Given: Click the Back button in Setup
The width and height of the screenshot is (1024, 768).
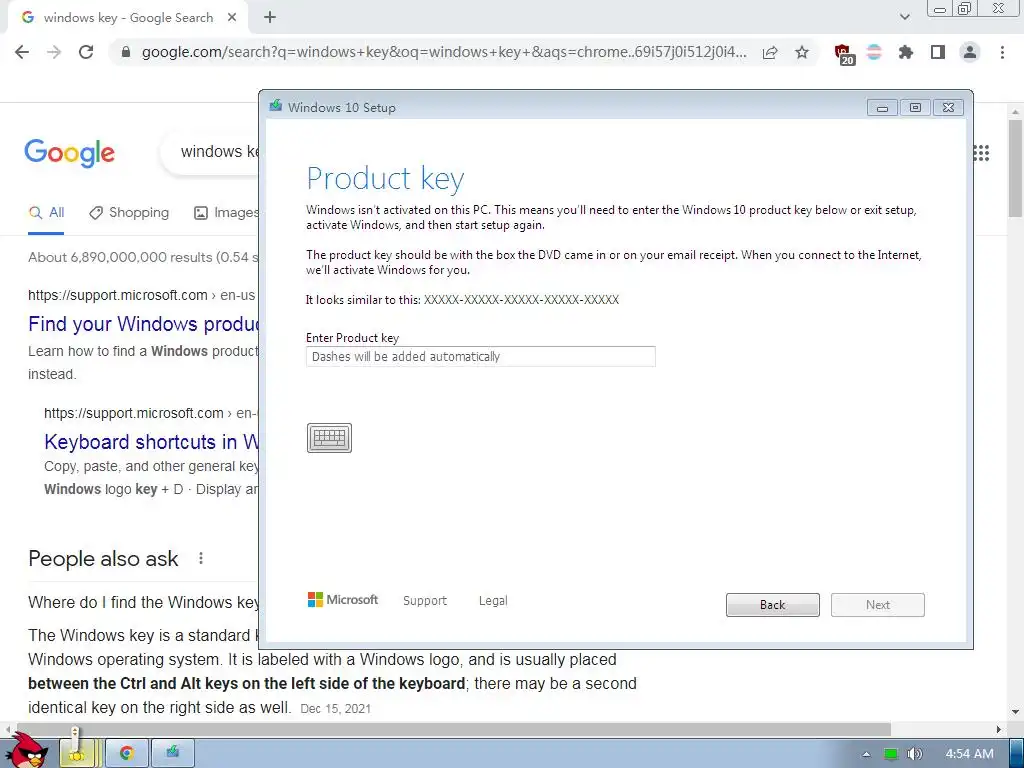Looking at the screenshot, I should pyautogui.click(x=773, y=605).
